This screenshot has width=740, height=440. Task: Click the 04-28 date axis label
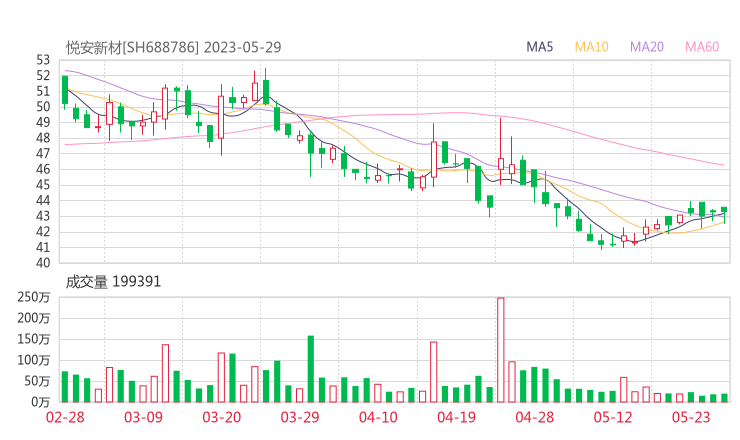pos(535,417)
